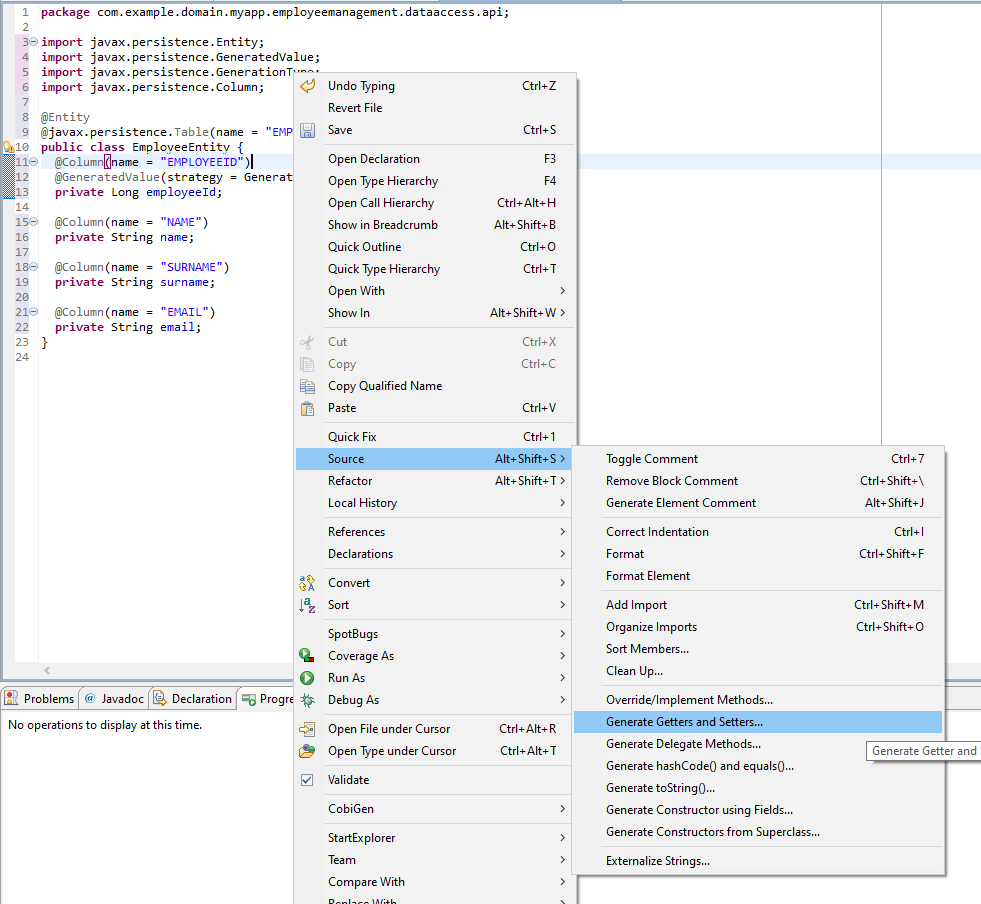Switch to the Problems tab

40,699
